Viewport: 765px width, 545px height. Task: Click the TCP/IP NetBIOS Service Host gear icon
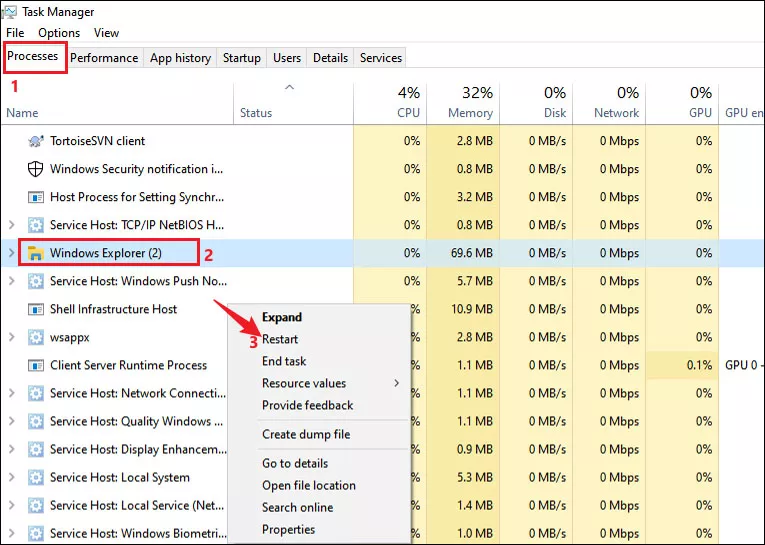[36, 225]
